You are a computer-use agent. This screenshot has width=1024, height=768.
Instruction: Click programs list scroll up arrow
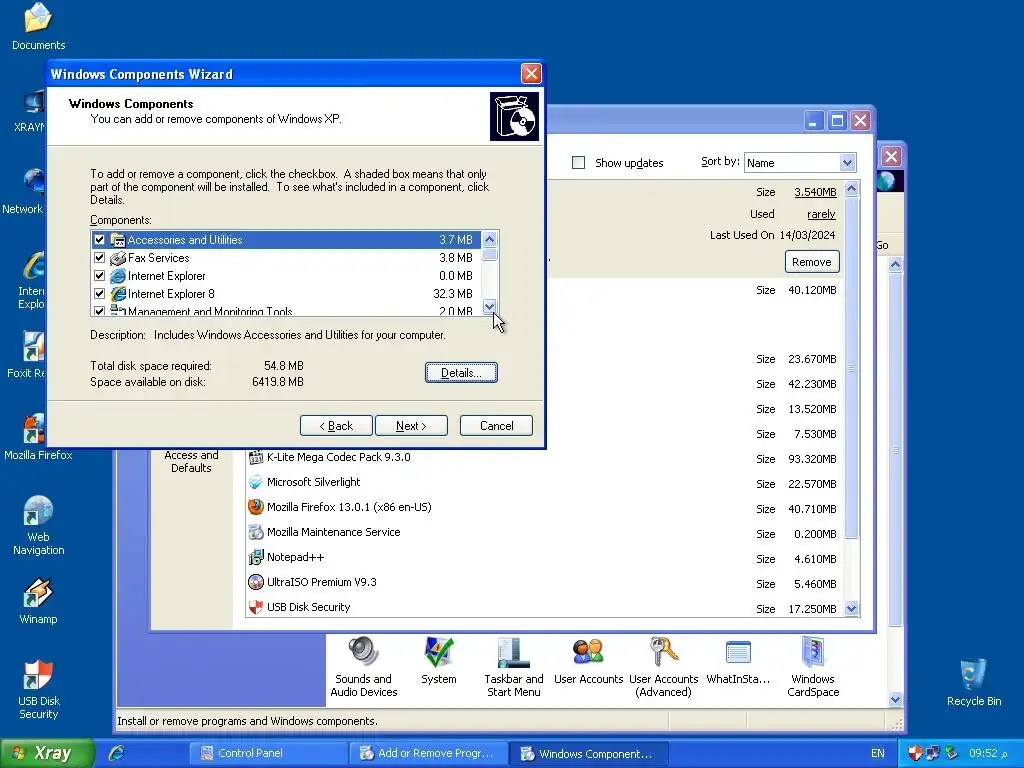coord(851,189)
